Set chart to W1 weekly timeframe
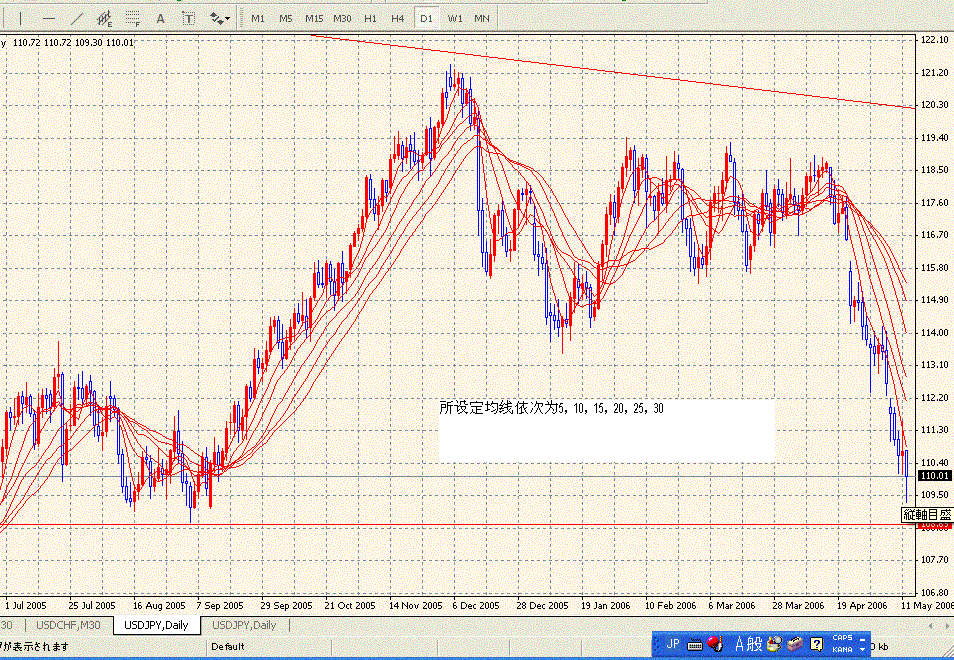This screenshot has height=660, width=954. [454, 18]
